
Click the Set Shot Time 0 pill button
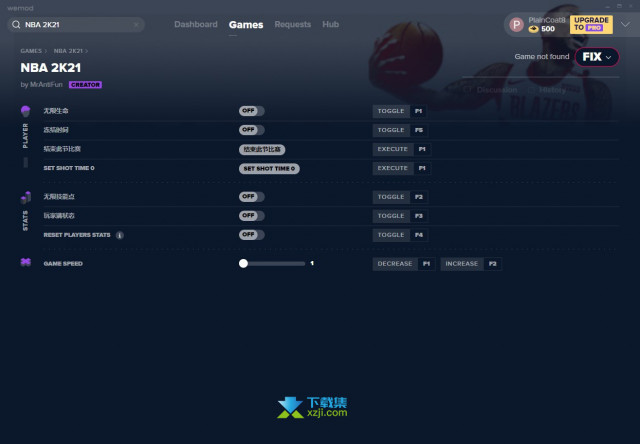(x=269, y=169)
